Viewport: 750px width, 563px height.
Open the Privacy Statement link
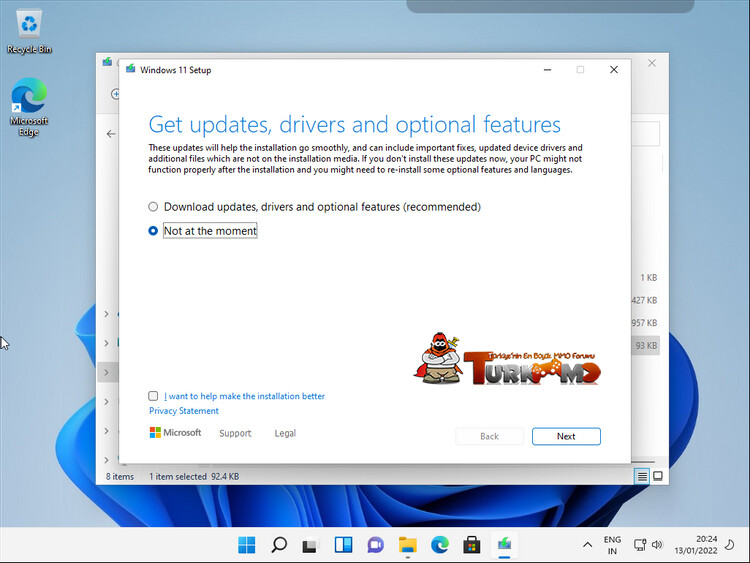pos(184,410)
